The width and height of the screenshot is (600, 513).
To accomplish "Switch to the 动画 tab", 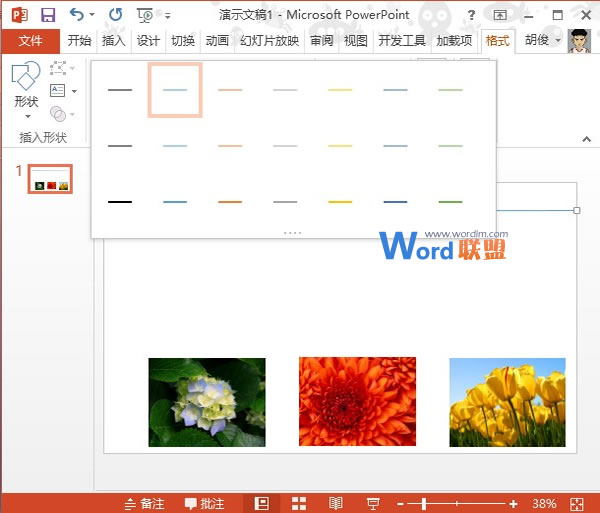I will click(217, 41).
